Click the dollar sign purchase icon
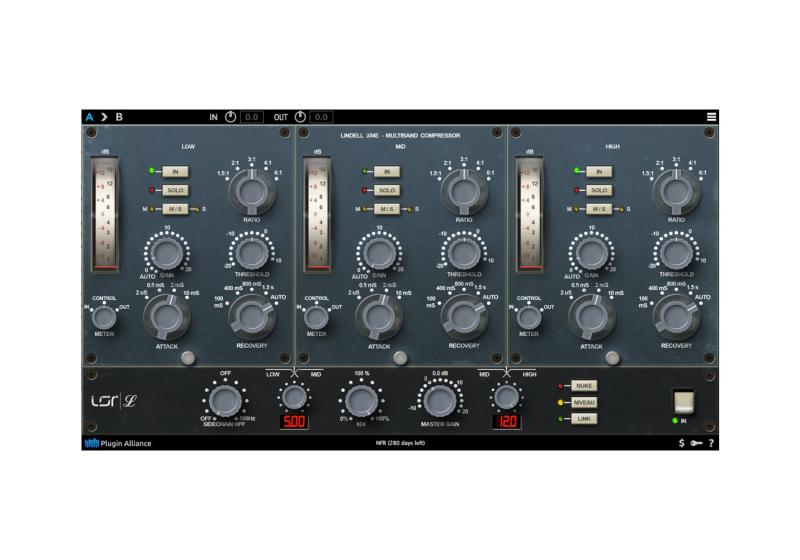The width and height of the screenshot is (800, 560). pyautogui.click(x=682, y=443)
